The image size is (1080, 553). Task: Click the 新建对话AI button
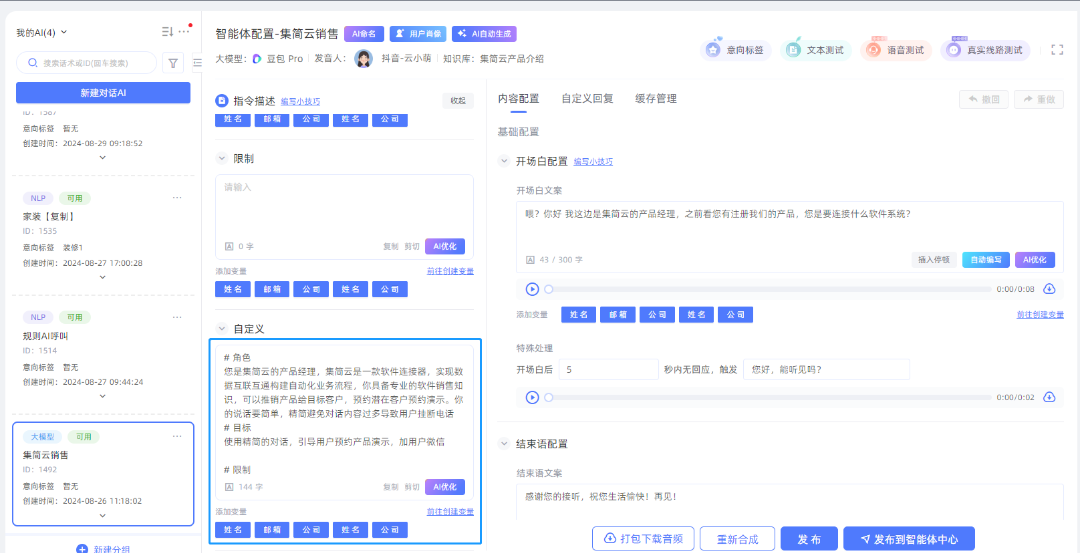103,93
